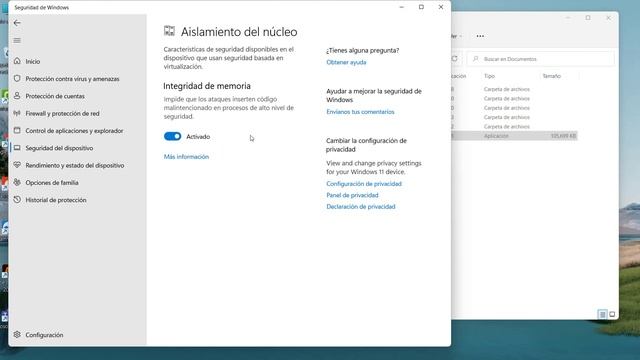
Task: Select the Aplicación row in Explorer
Action: [514, 136]
